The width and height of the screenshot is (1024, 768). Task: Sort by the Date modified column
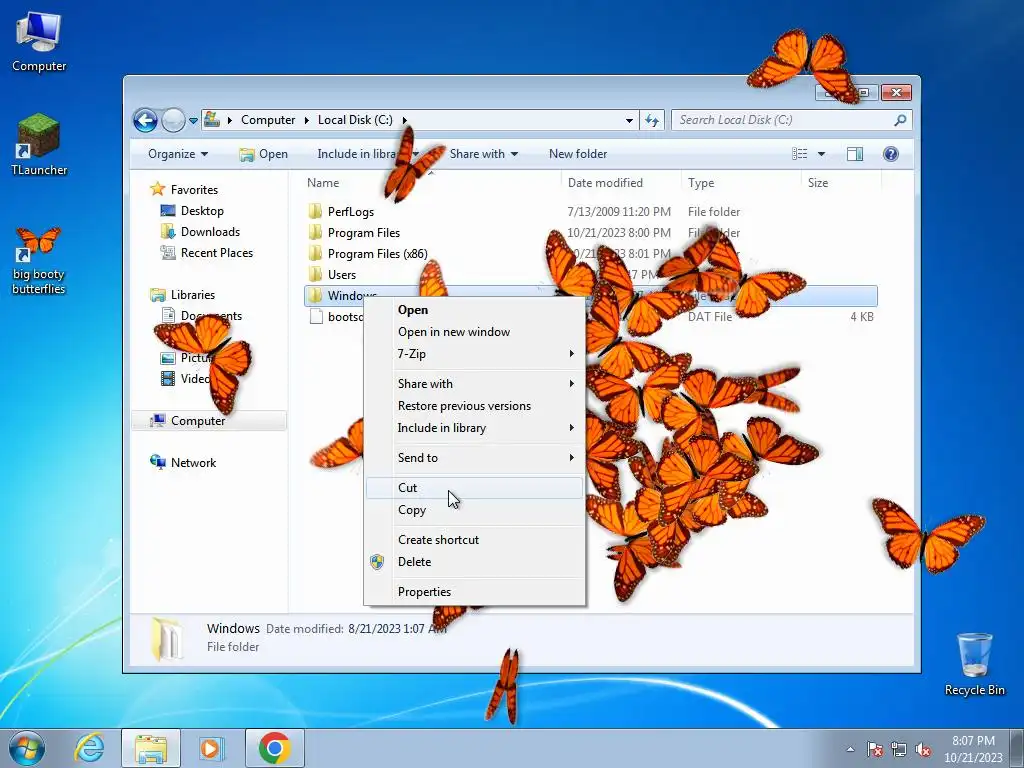click(x=605, y=183)
